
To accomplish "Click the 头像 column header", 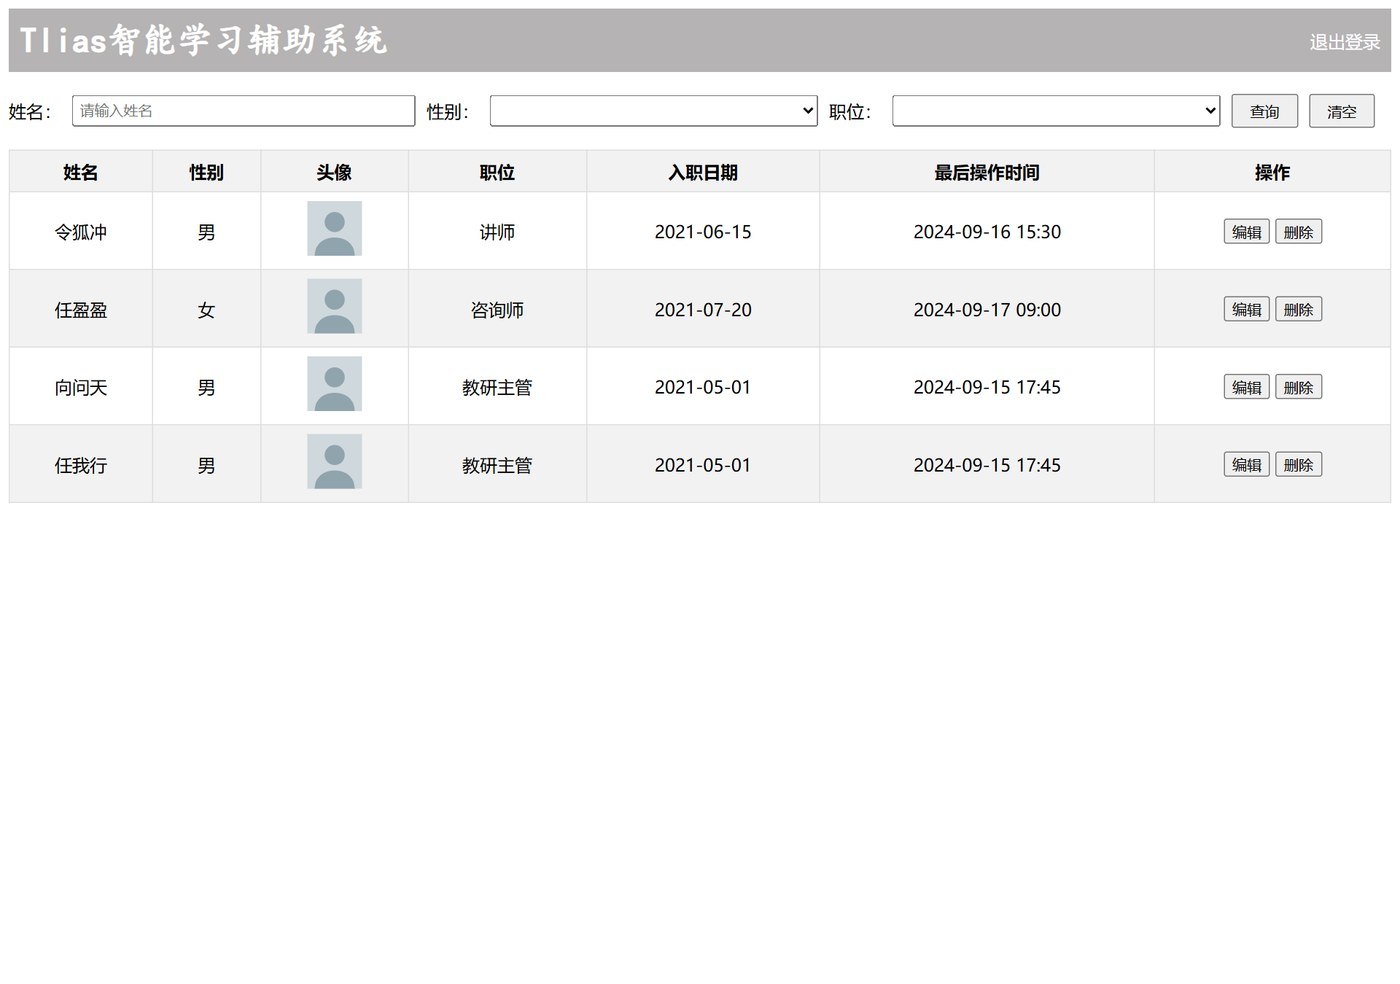I will pos(334,172).
